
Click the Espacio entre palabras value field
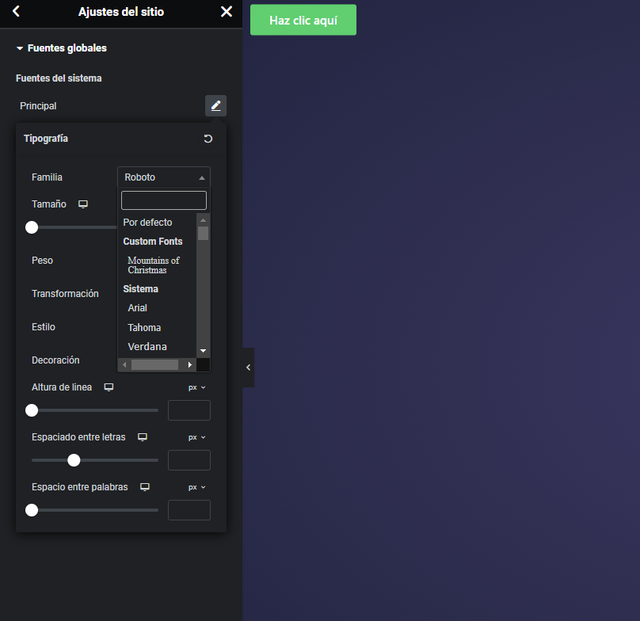coord(189,510)
